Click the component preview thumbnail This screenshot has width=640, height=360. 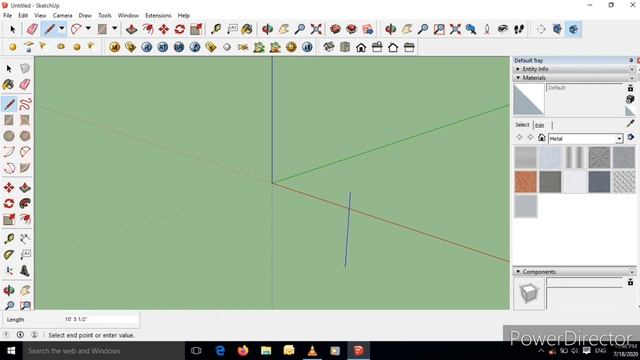[x=529, y=293]
